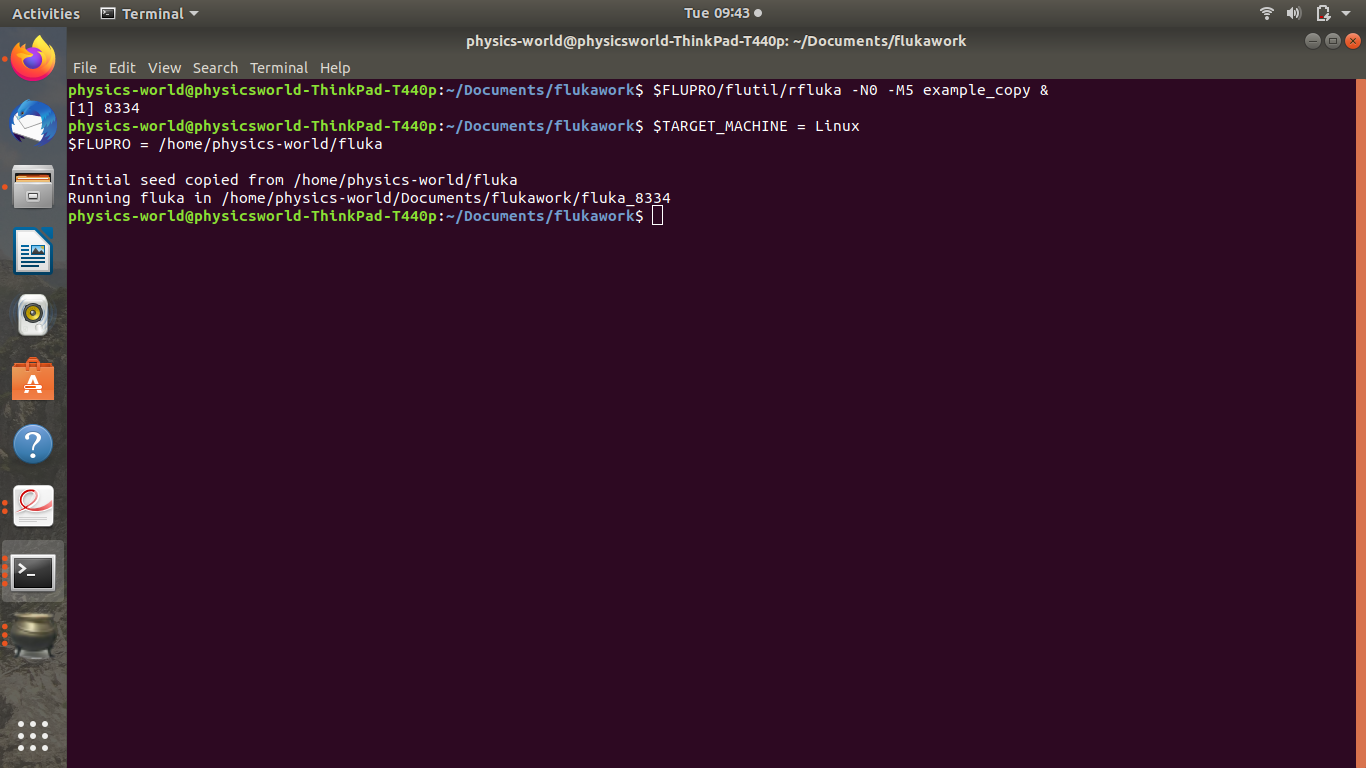Open the Search menu

coord(215,68)
